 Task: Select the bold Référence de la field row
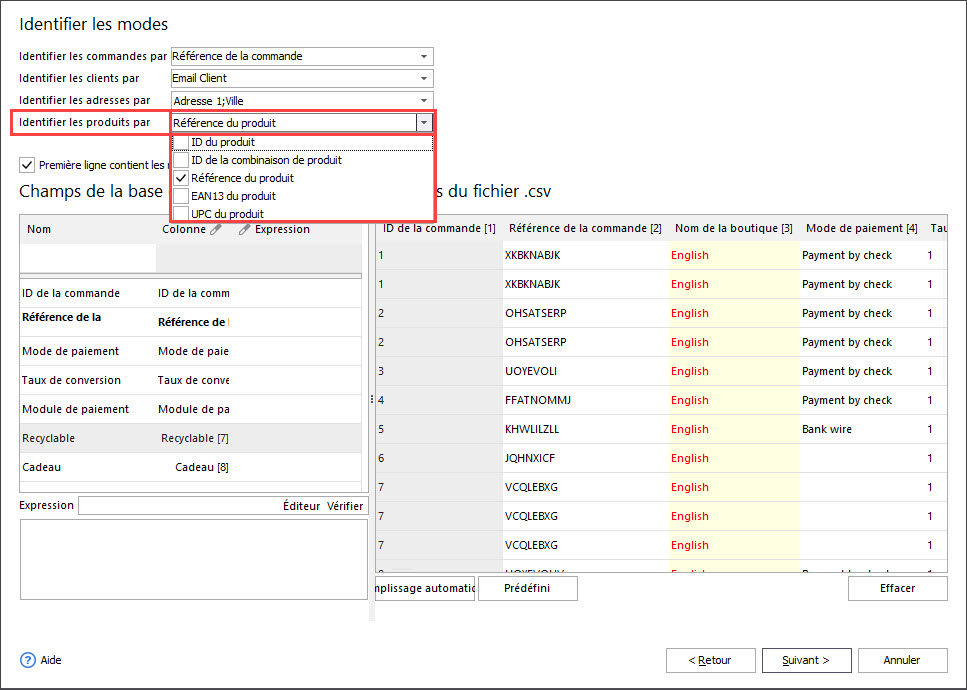(191, 322)
